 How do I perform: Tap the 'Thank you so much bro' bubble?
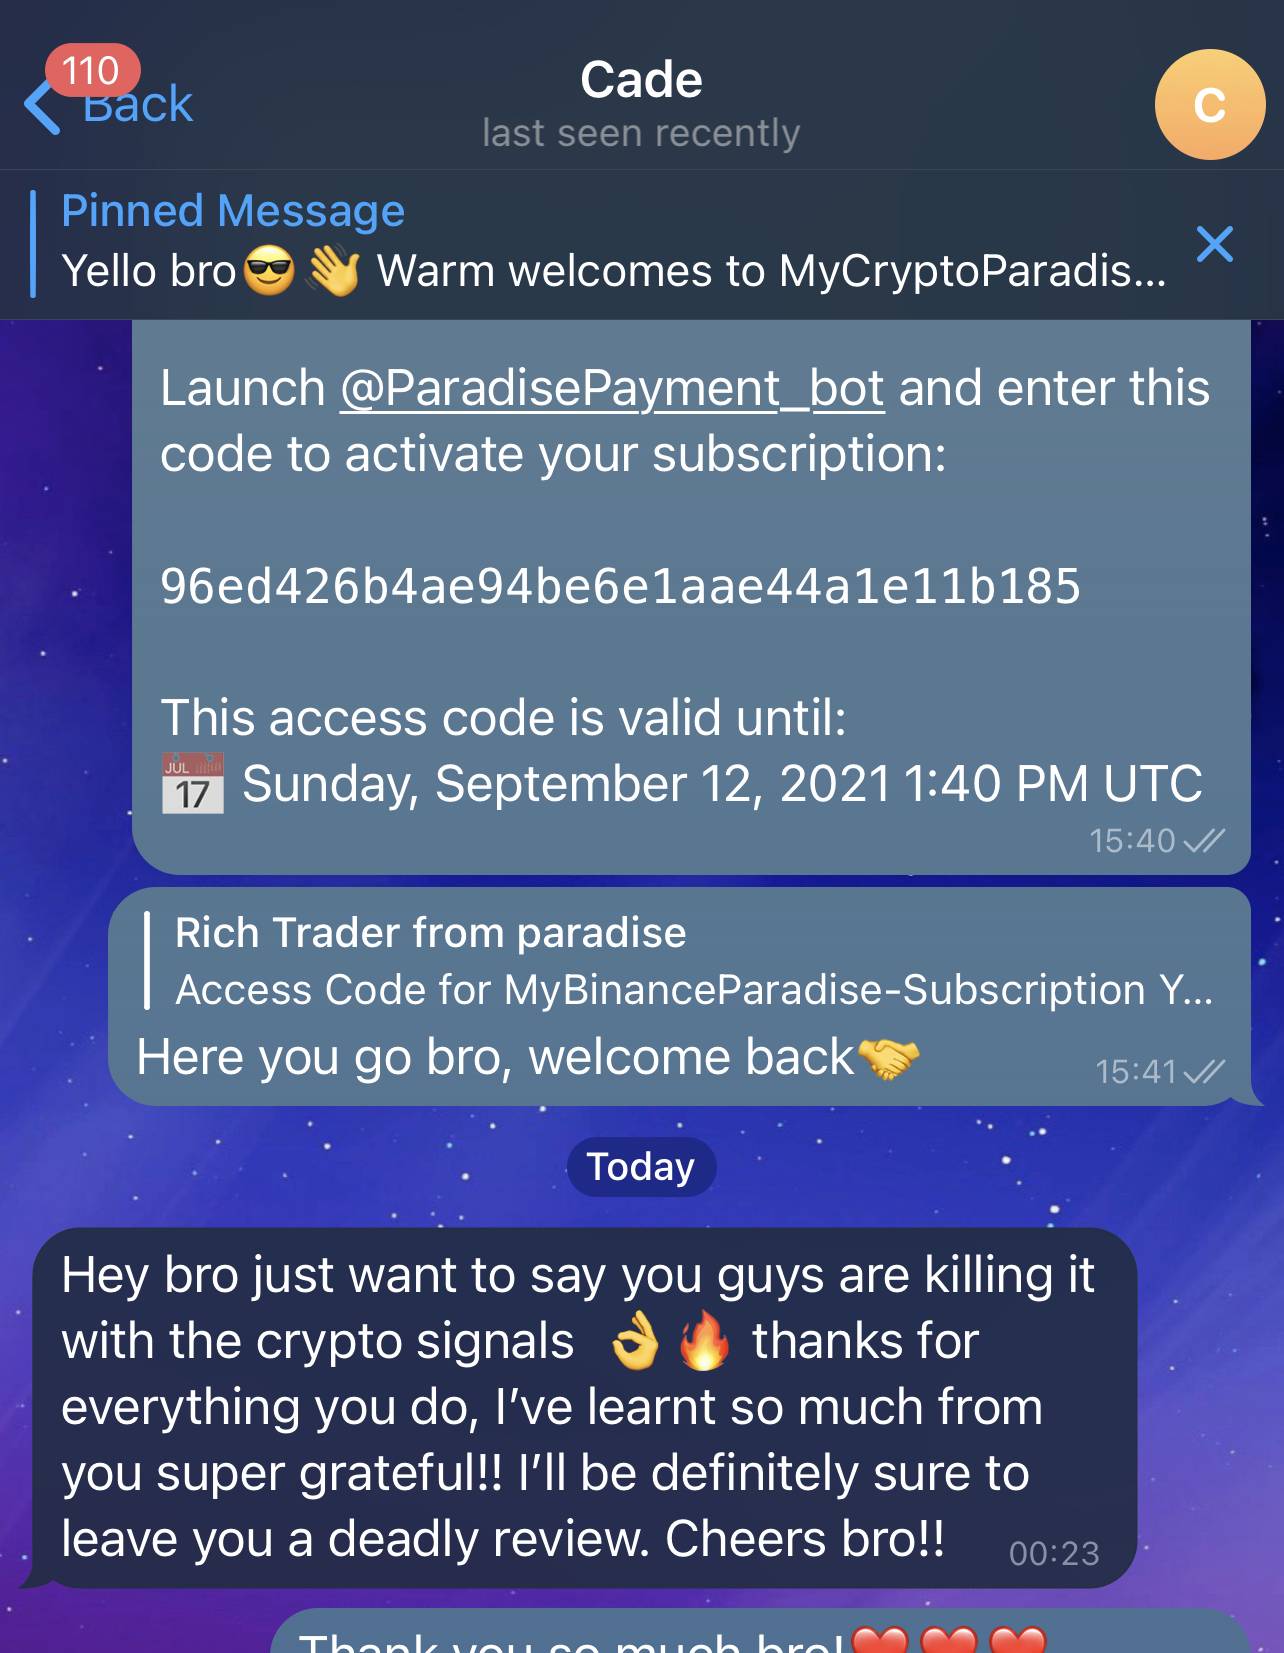[x=760, y=1631]
